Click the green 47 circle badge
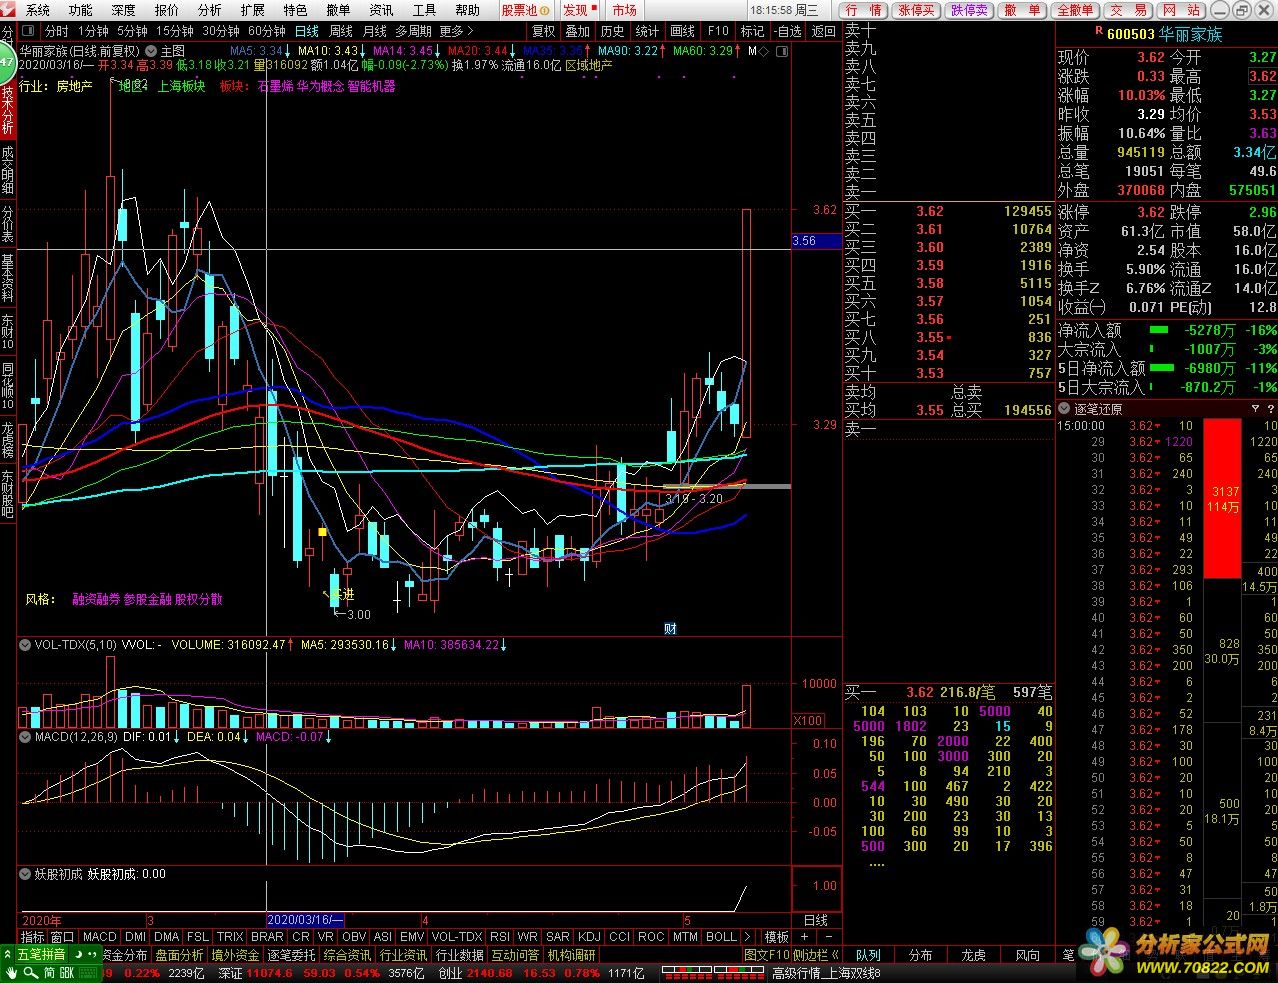 pyautogui.click(x=6, y=62)
